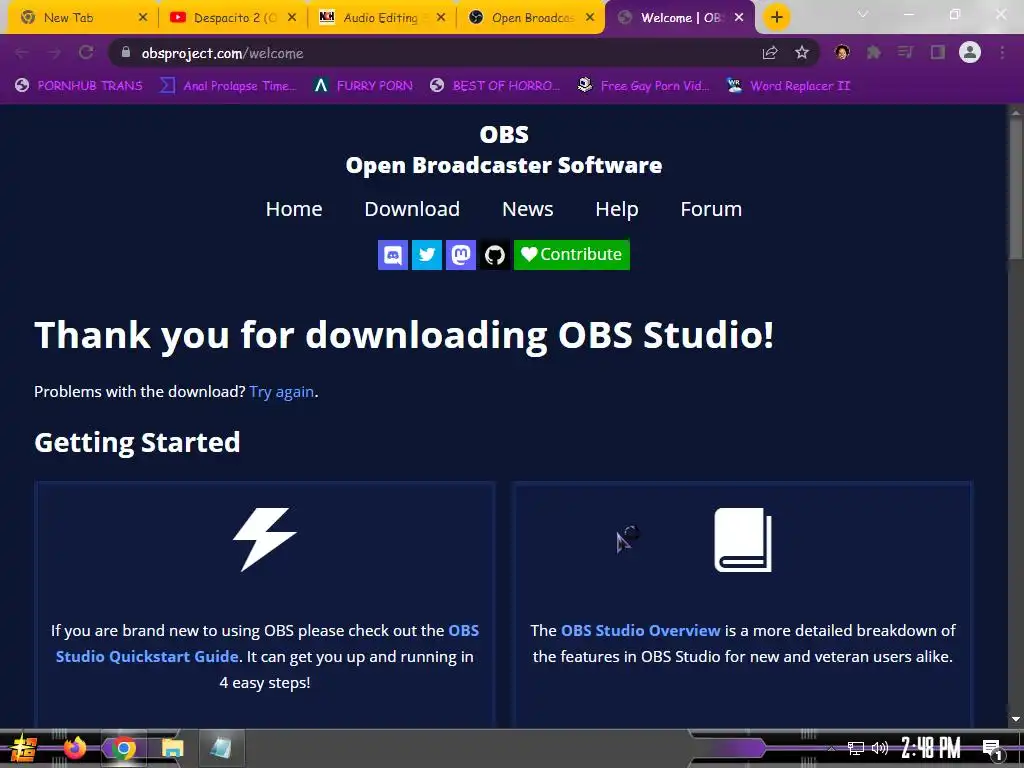Open the OBS Studio Overview link
This screenshot has width=1024, height=768.
click(640, 630)
